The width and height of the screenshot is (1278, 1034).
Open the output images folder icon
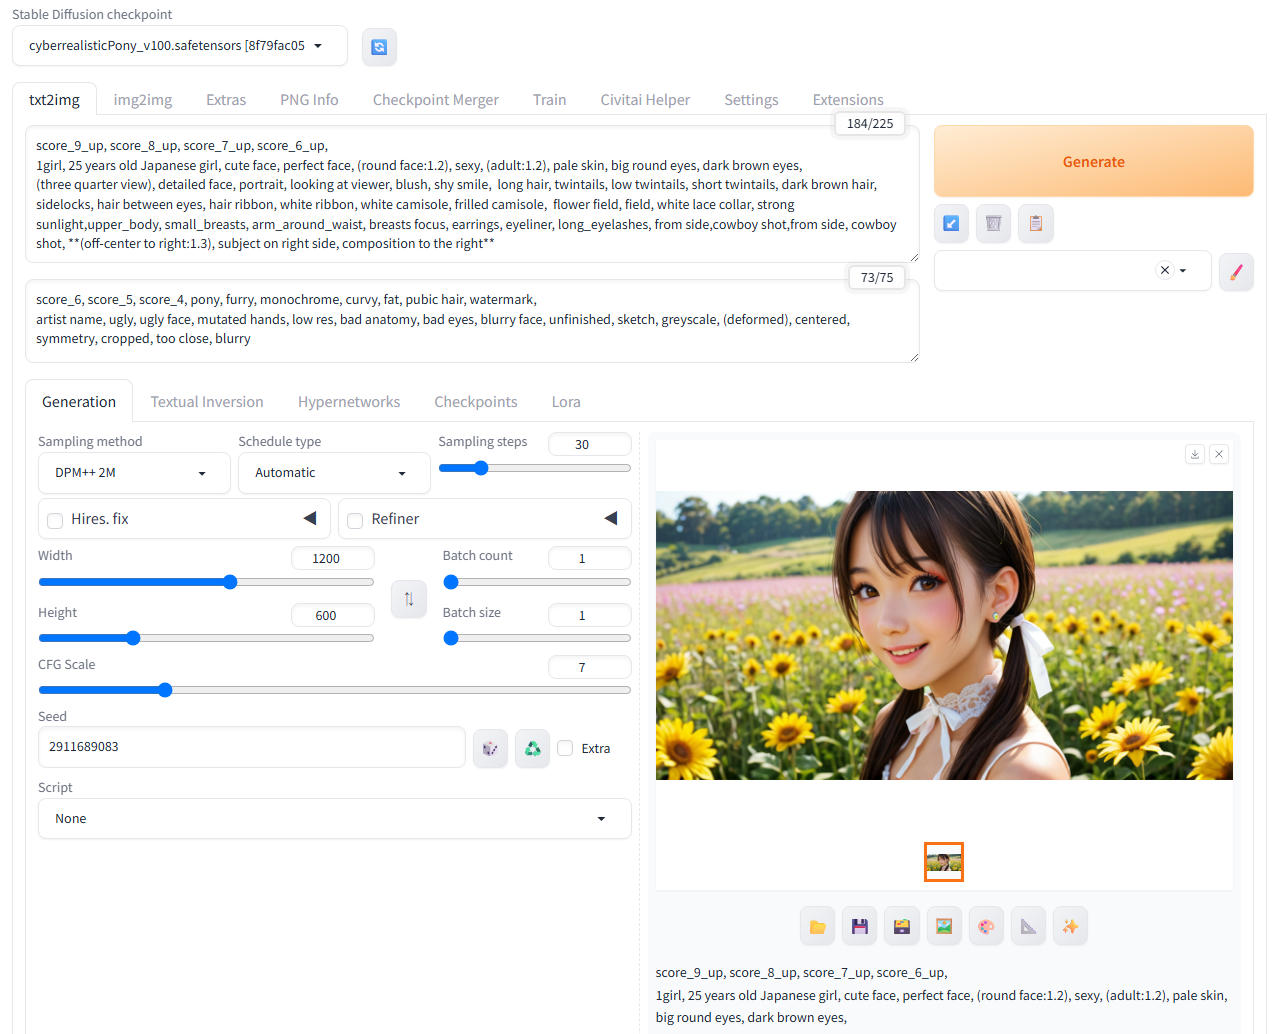818,926
